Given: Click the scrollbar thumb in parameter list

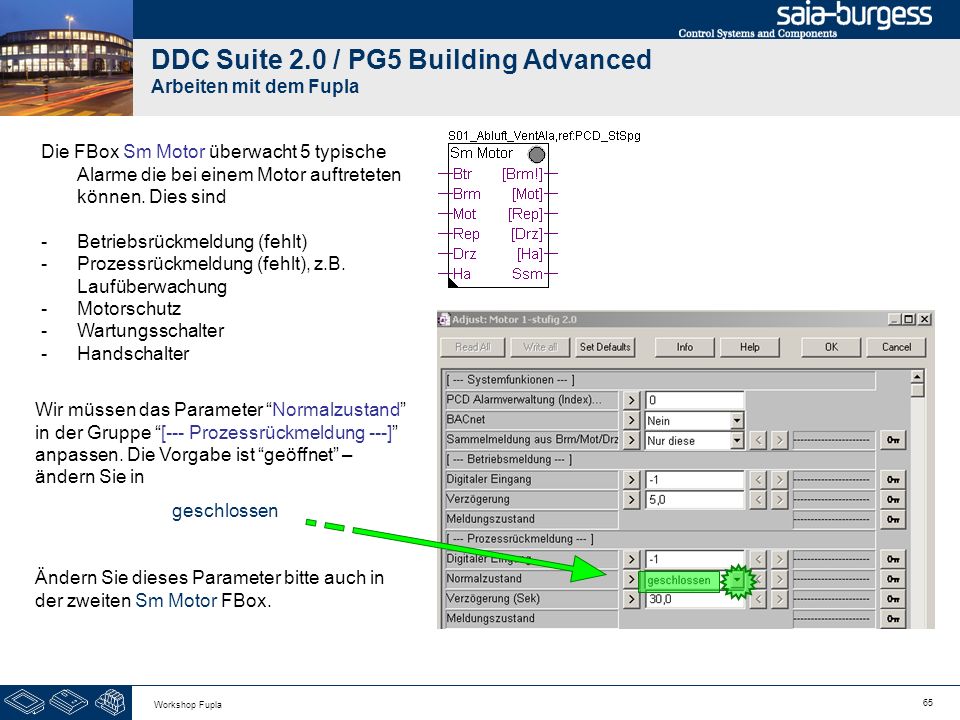Looking at the screenshot, I should [x=917, y=391].
